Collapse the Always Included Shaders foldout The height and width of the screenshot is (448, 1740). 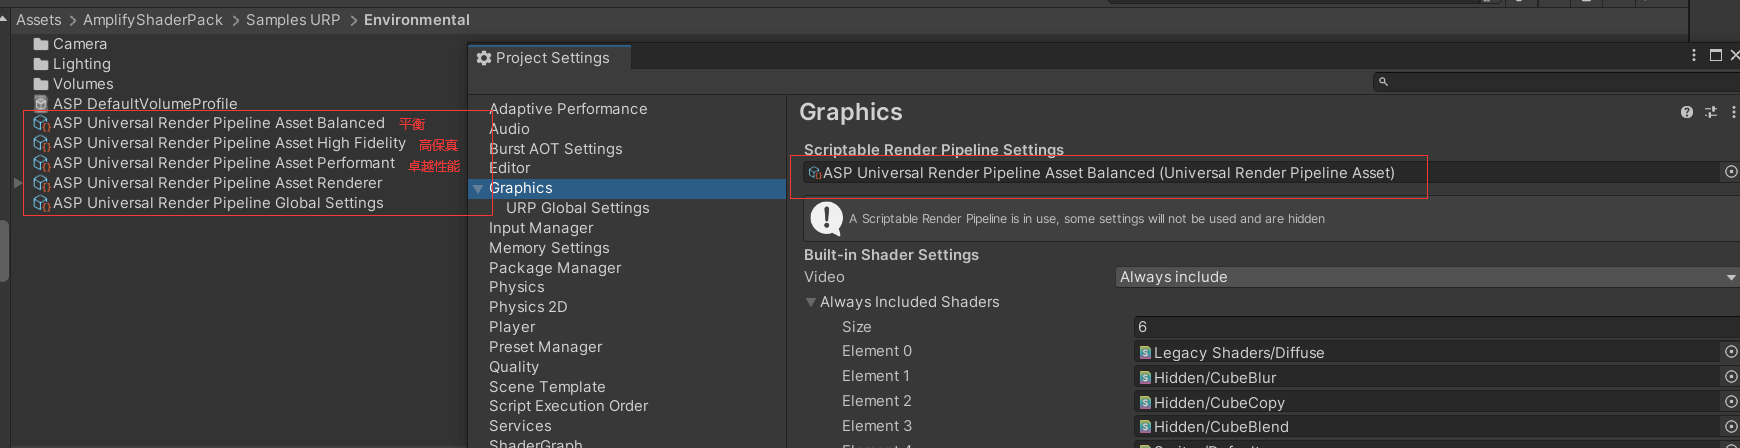(811, 302)
